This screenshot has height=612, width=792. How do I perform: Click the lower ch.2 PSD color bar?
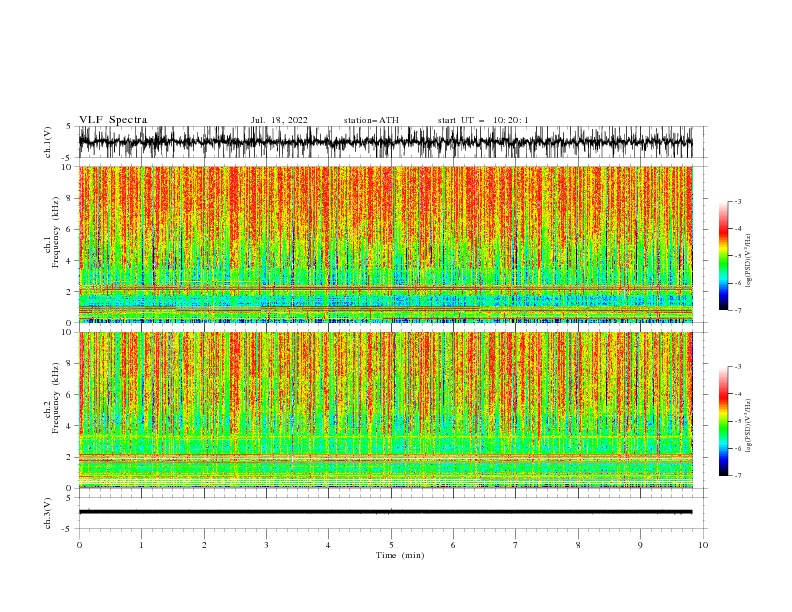(723, 421)
